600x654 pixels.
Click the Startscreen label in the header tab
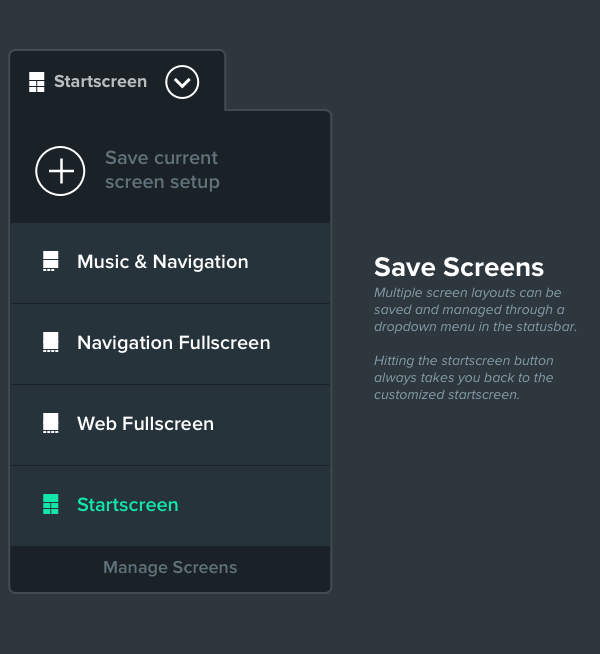(x=100, y=81)
